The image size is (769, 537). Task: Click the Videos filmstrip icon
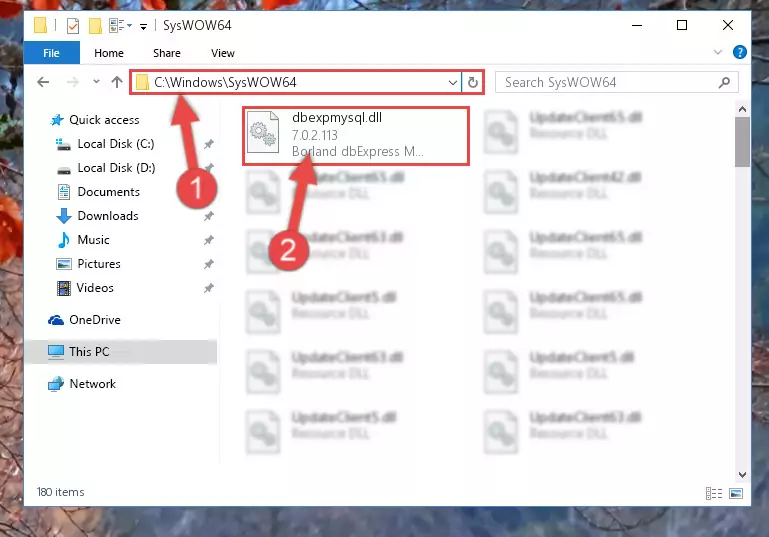(x=64, y=288)
